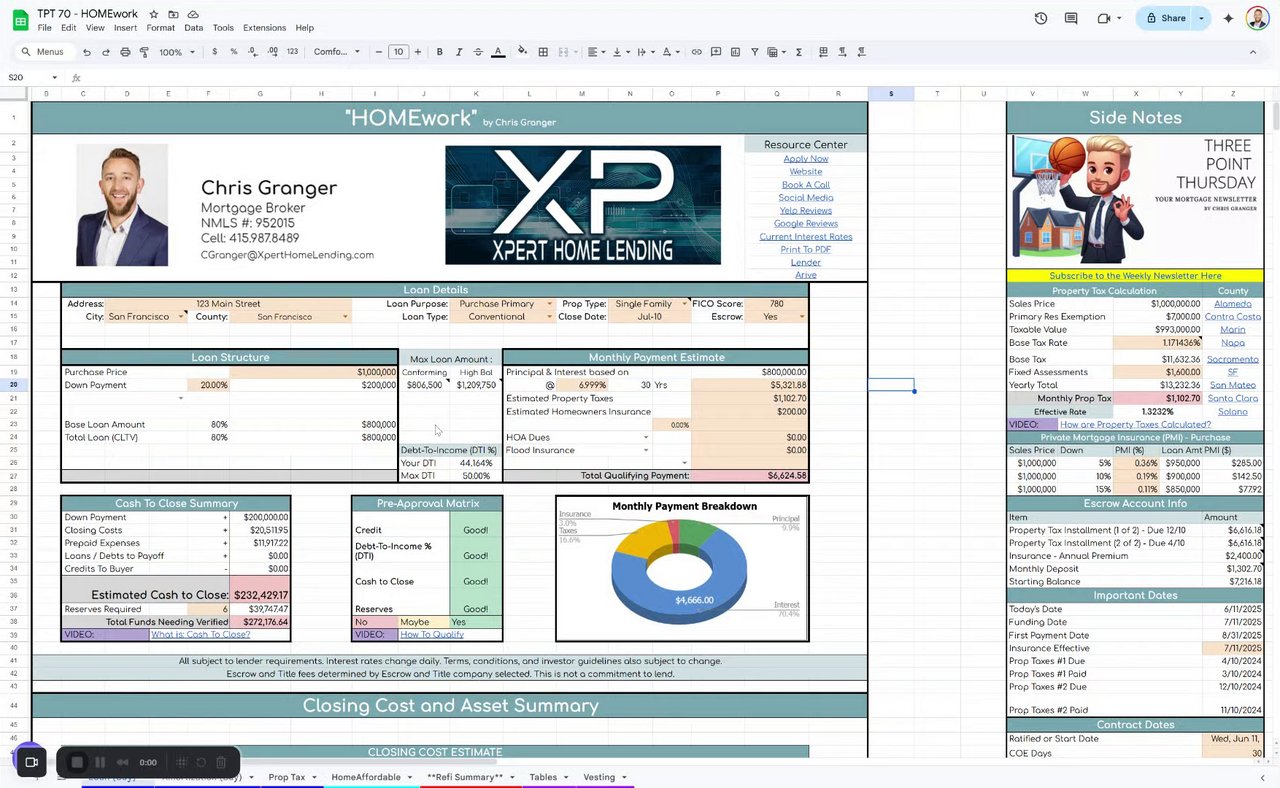Open the horizontal align dropdown
The image size is (1280, 788).
pos(596,52)
